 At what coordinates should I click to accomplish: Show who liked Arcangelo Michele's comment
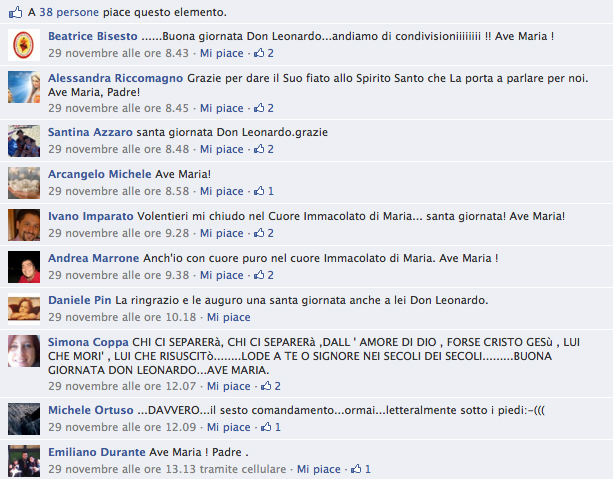coord(264,191)
